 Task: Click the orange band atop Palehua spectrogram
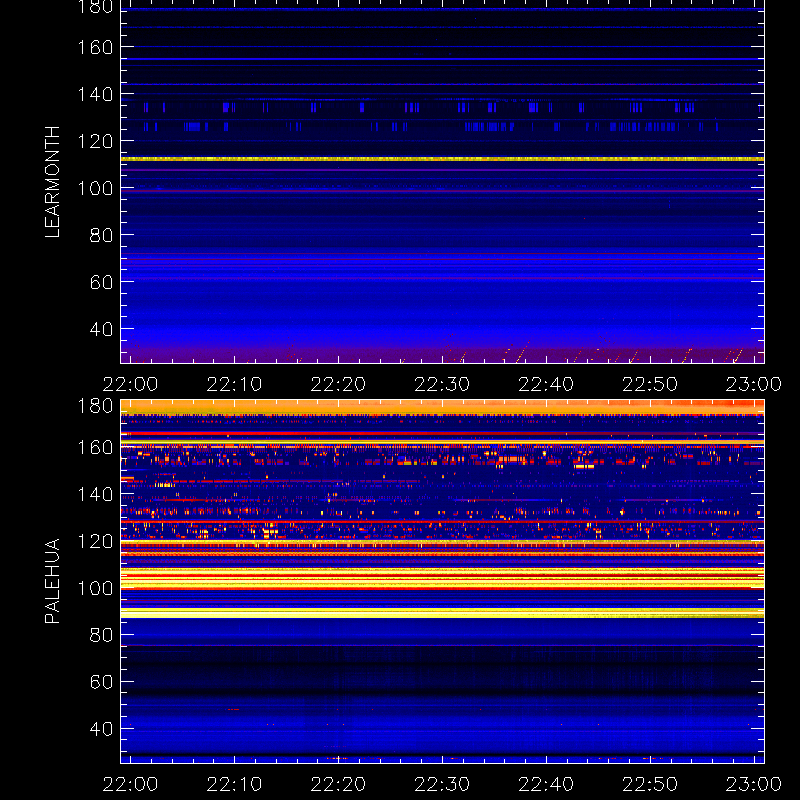(x=442, y=407)
